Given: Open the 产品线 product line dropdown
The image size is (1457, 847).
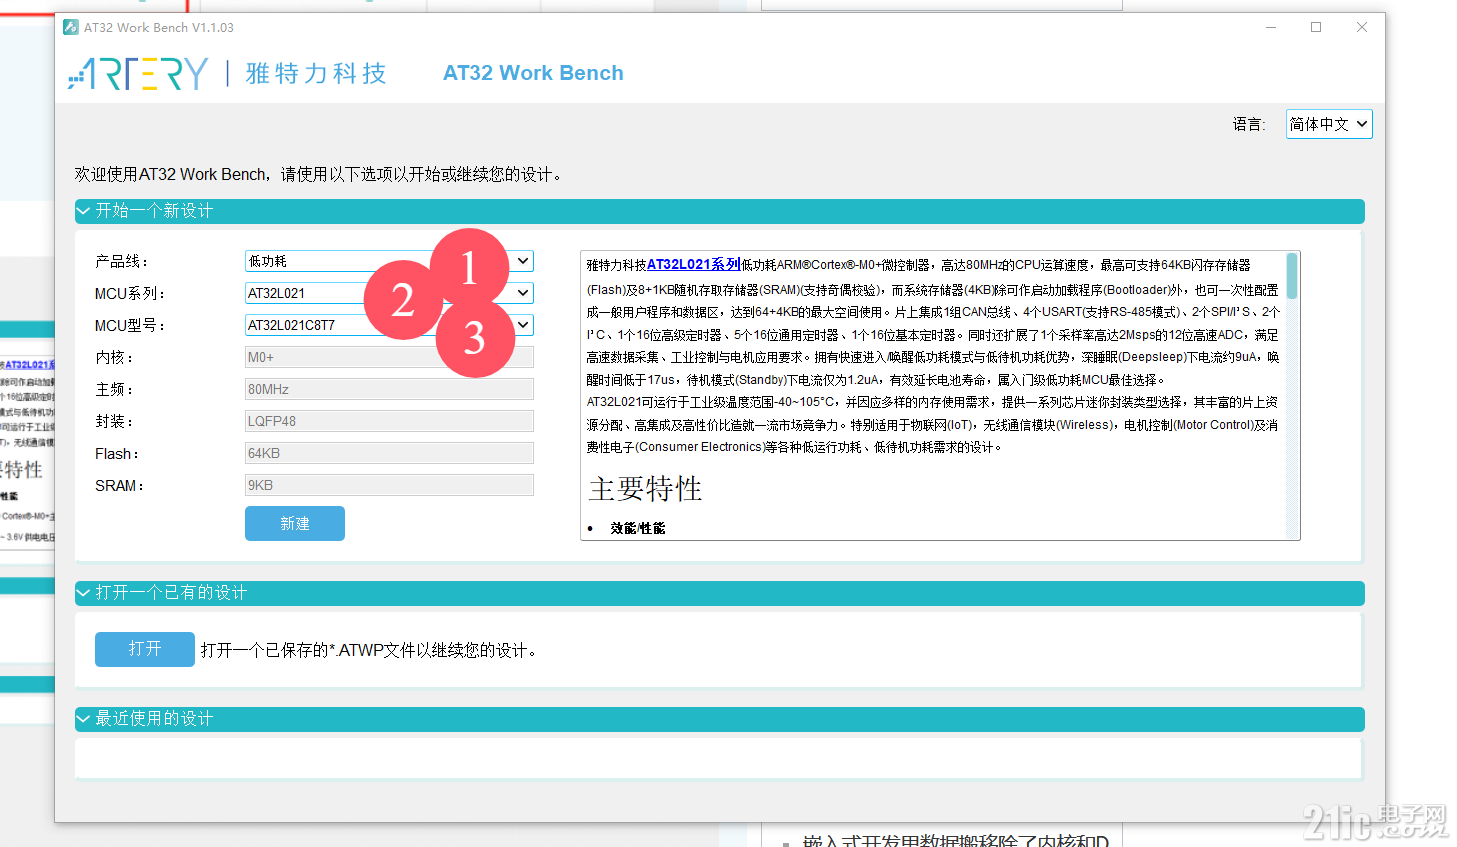Looking at the screenshot, I should pos(389,261).
